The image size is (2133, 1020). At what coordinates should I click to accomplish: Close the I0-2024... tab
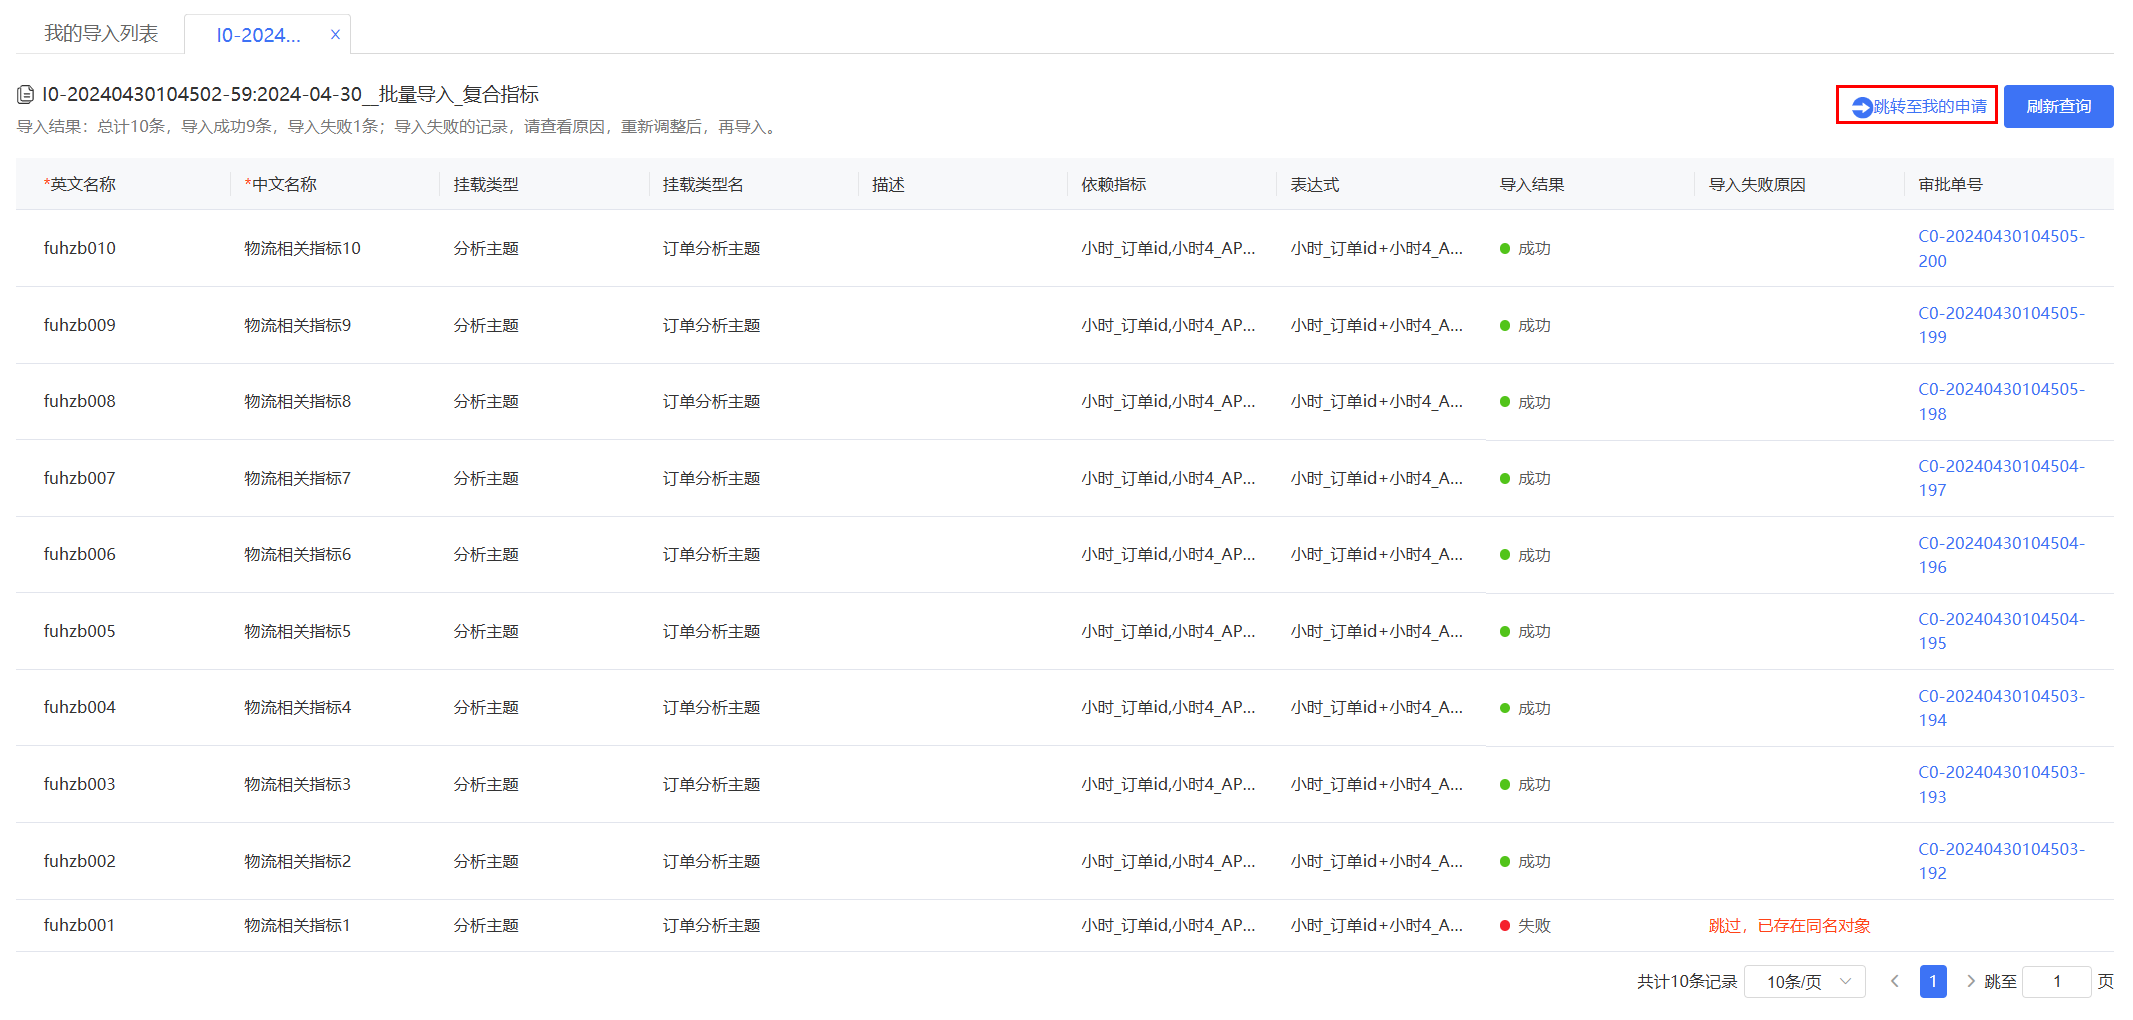tap(335, 35)
